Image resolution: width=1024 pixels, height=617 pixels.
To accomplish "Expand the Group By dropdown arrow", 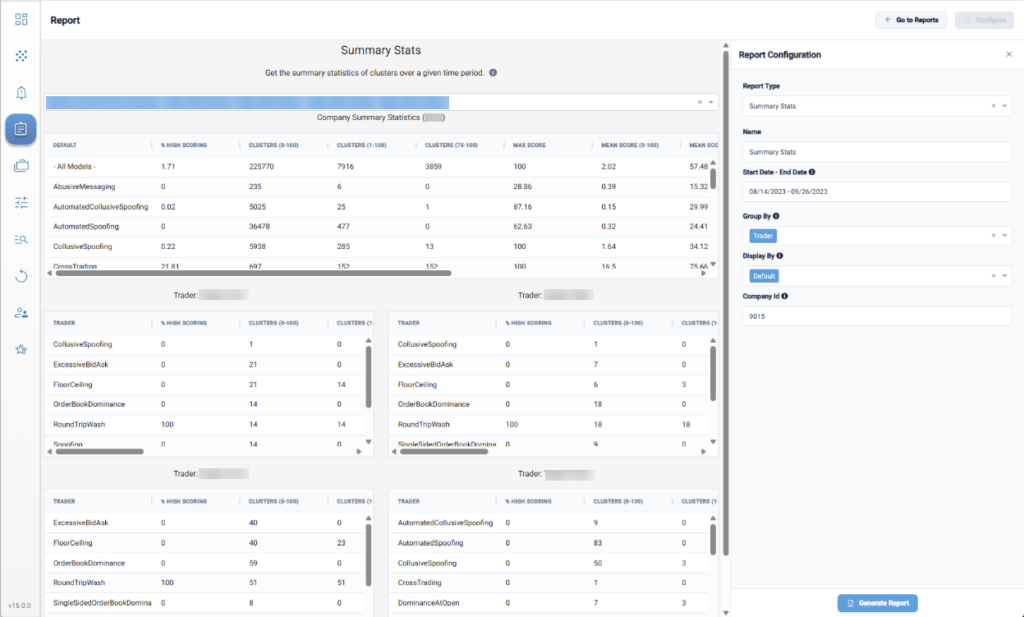I will [1004, 236].
